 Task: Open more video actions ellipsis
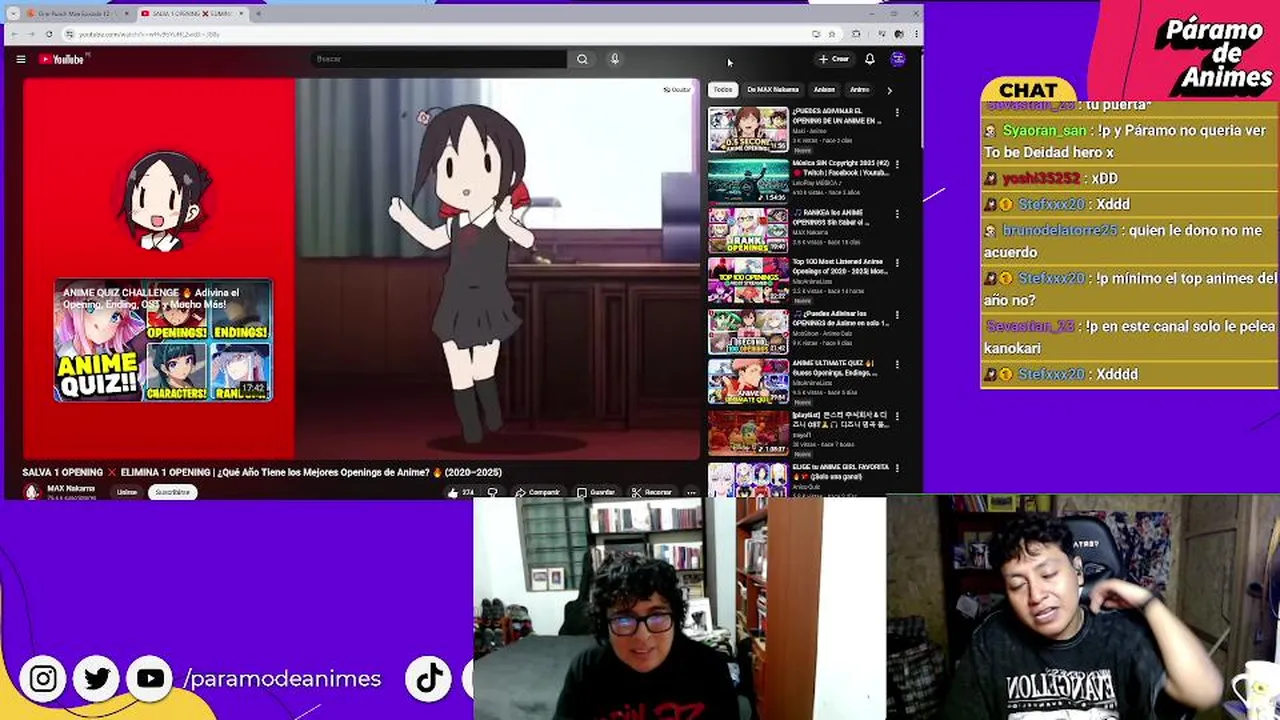(x=691, y=492)
